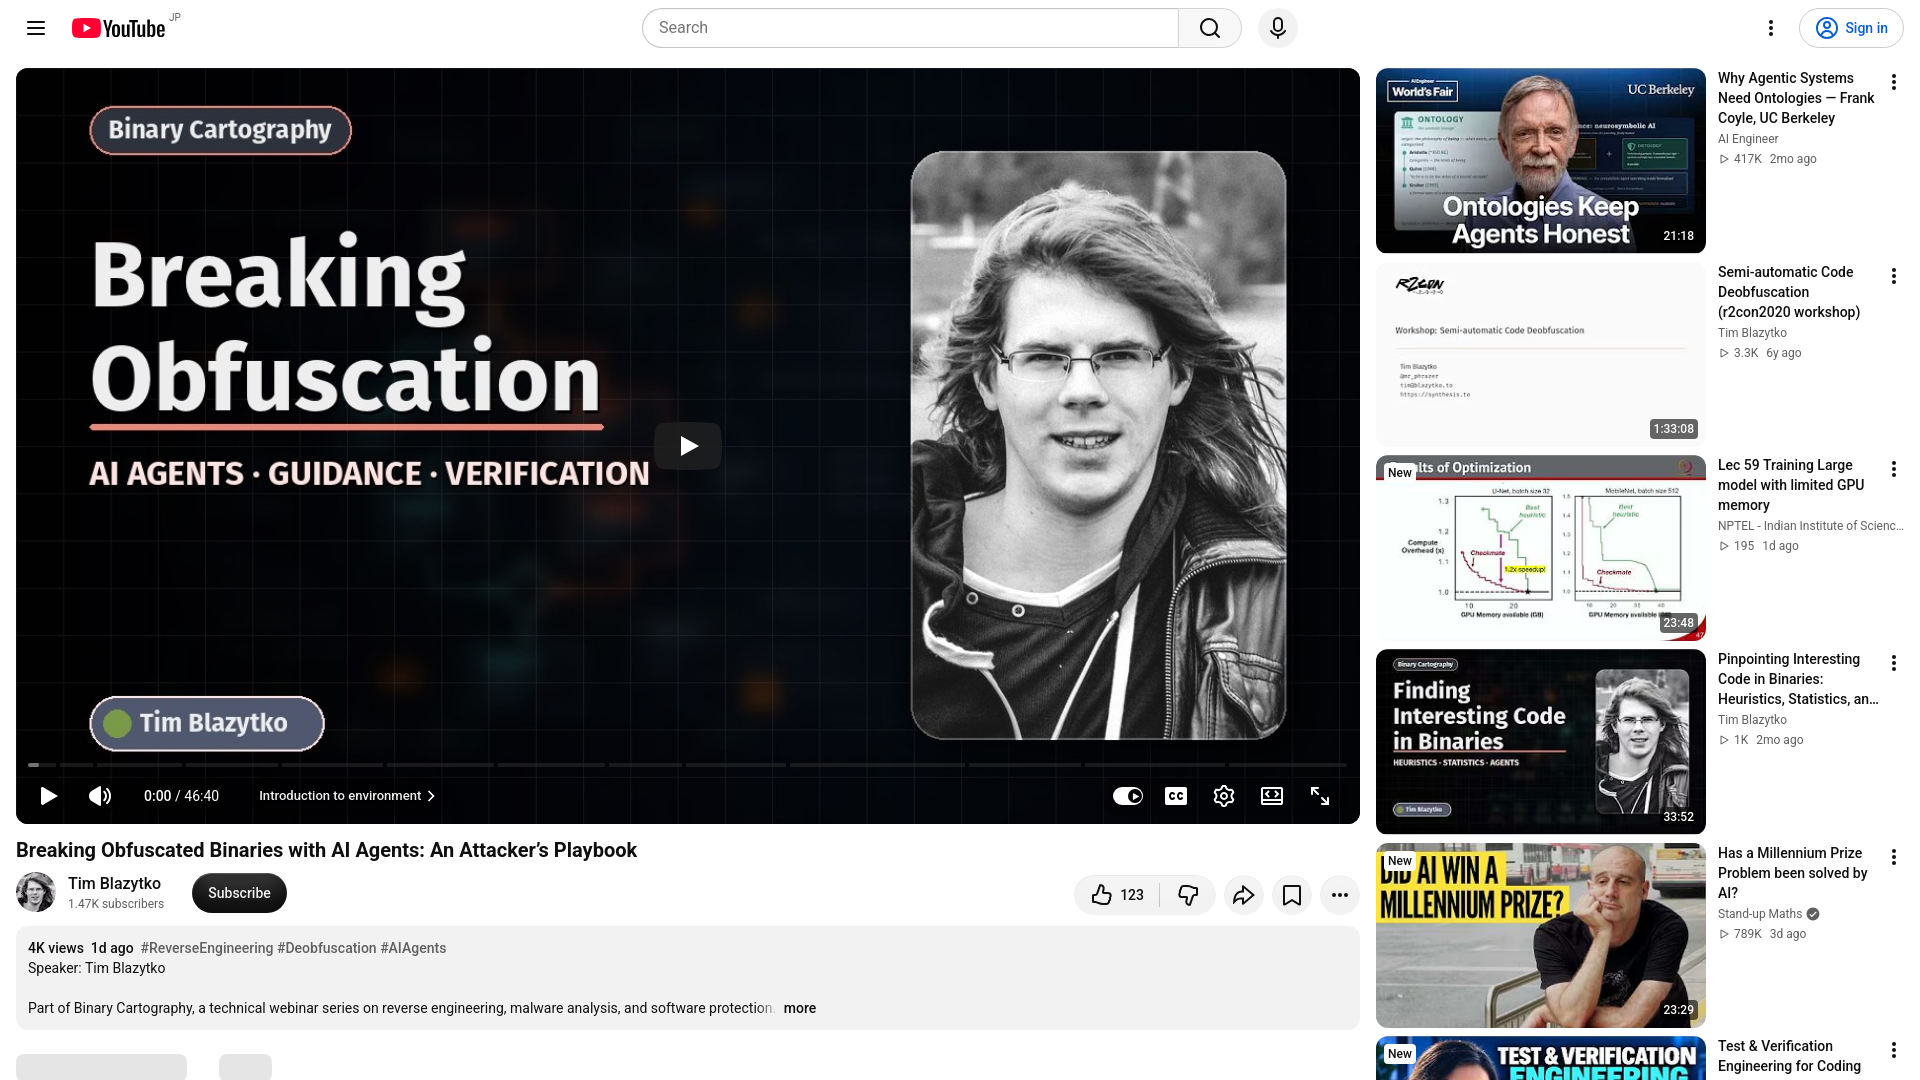Open the #Deobfuscation hashtag
Viewport: 1920px width, 1080px height.
pos(327,948)
